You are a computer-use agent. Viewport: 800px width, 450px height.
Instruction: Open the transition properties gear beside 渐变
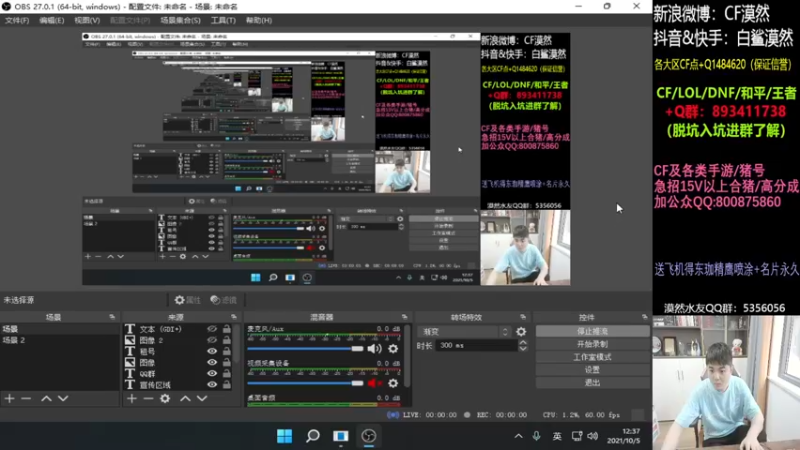(521, 332)
